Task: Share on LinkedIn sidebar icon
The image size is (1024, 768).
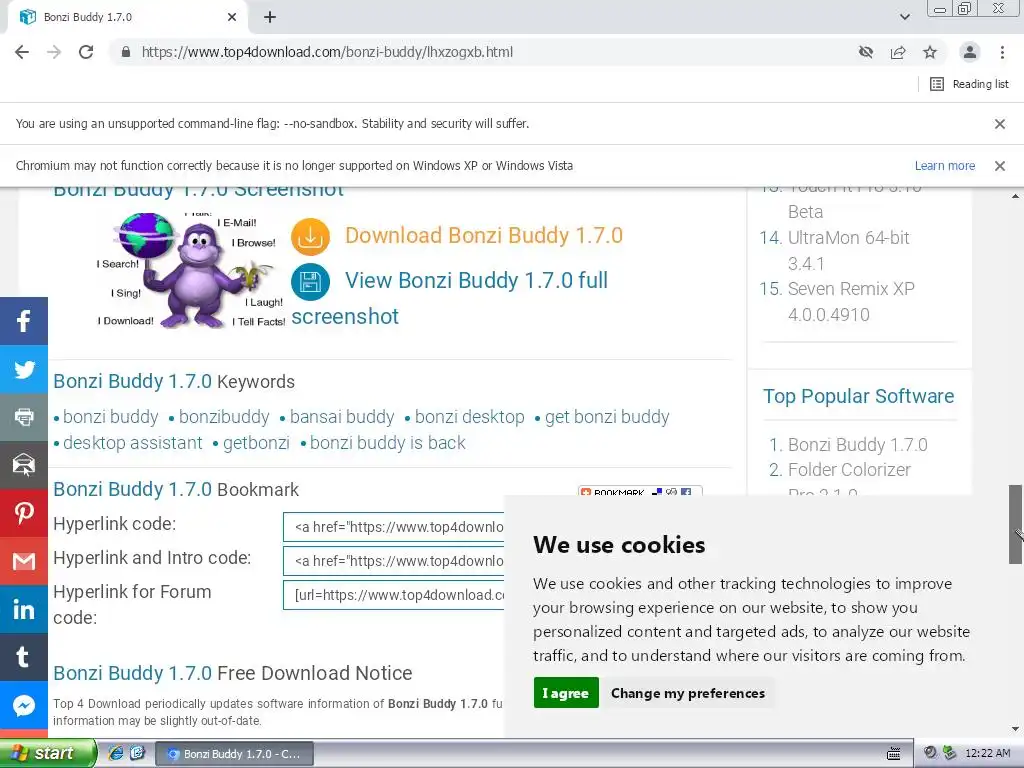Action: pos(24,609)
